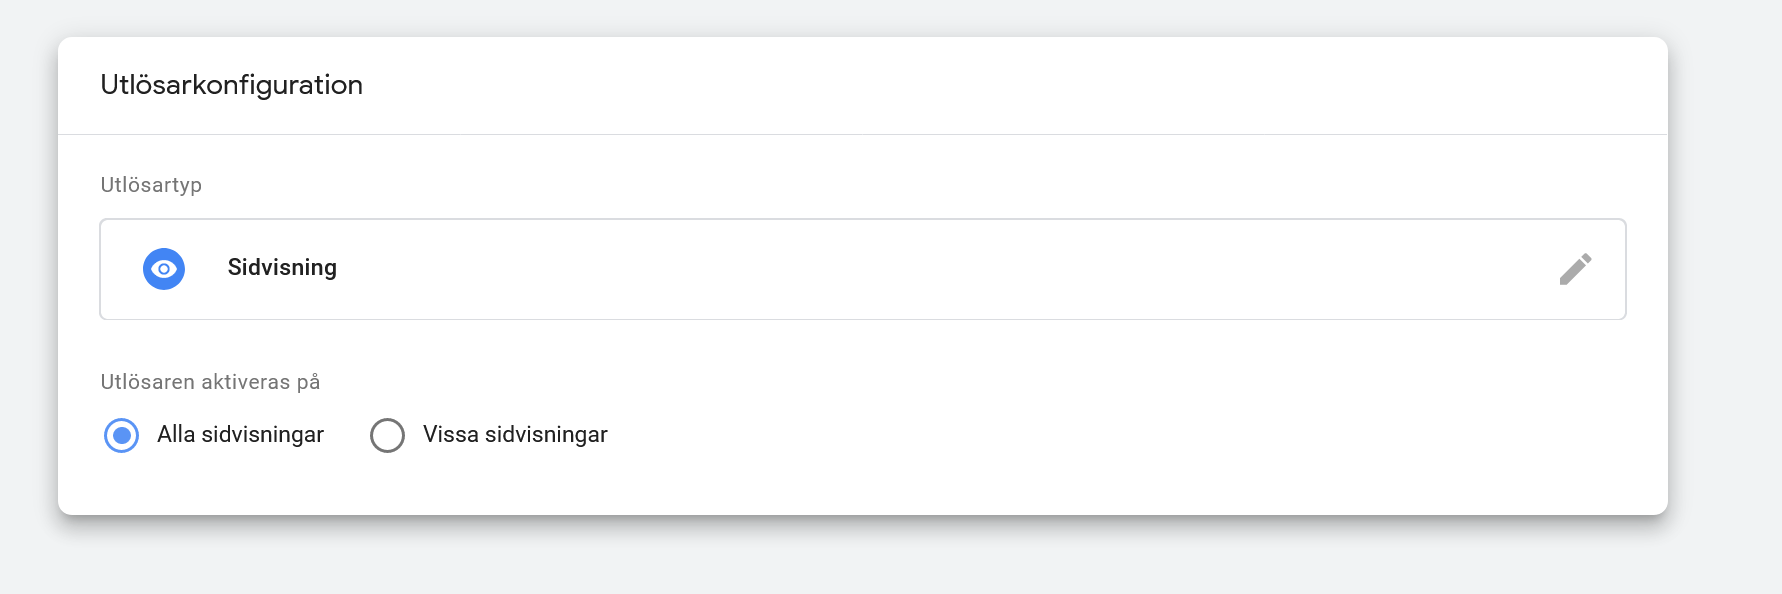Click the bold Sidvisning trigger type name
The width and height of the screenshot is (1782, 594).
tap(282, 268)
